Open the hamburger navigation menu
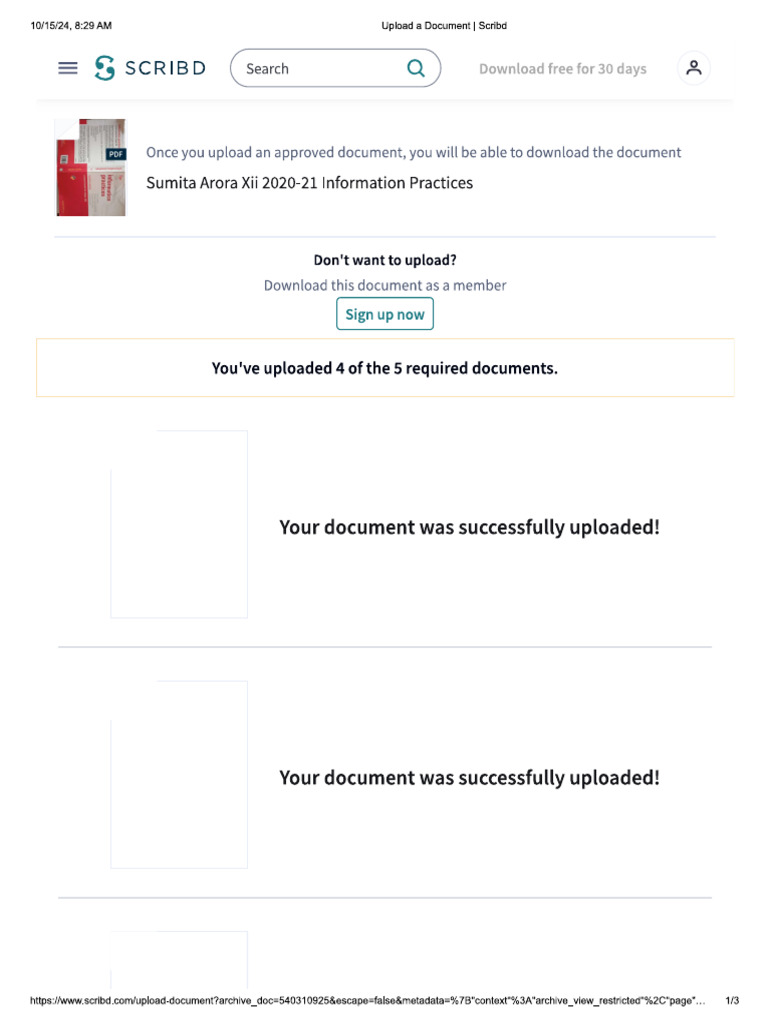This screenshot has width=768, height=1024. (x=68, y=68)
